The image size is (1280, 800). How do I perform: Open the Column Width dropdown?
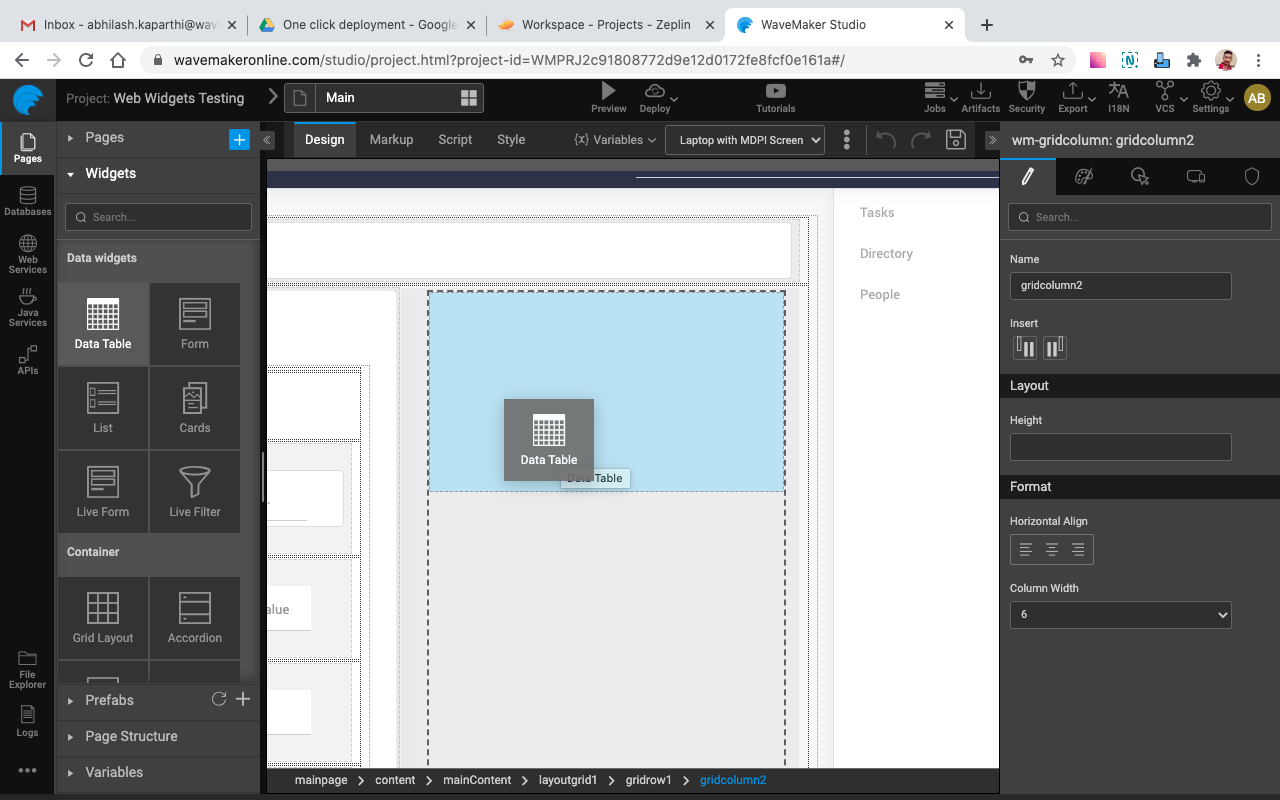(1120, 614)
